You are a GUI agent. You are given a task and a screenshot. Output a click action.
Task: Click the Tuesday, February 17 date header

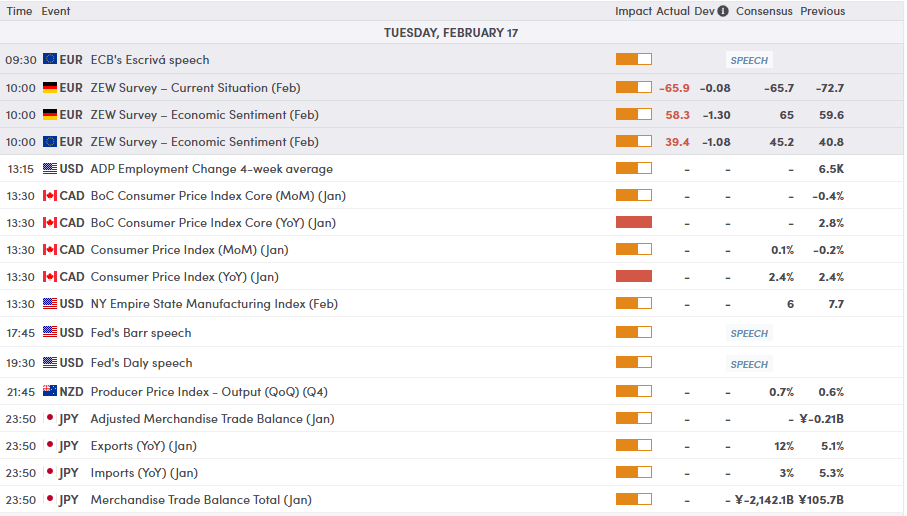point(451,33)
